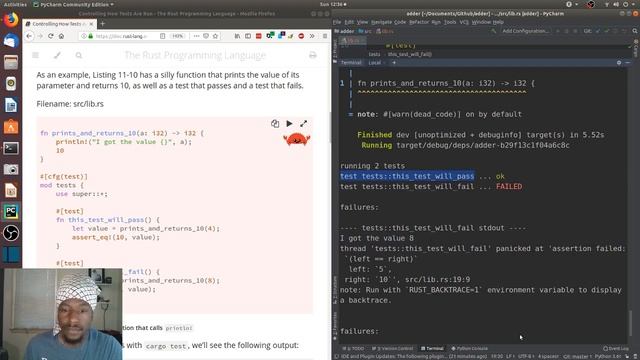Toggle the Rust book sidebar menu

click(x=36, y=55)
